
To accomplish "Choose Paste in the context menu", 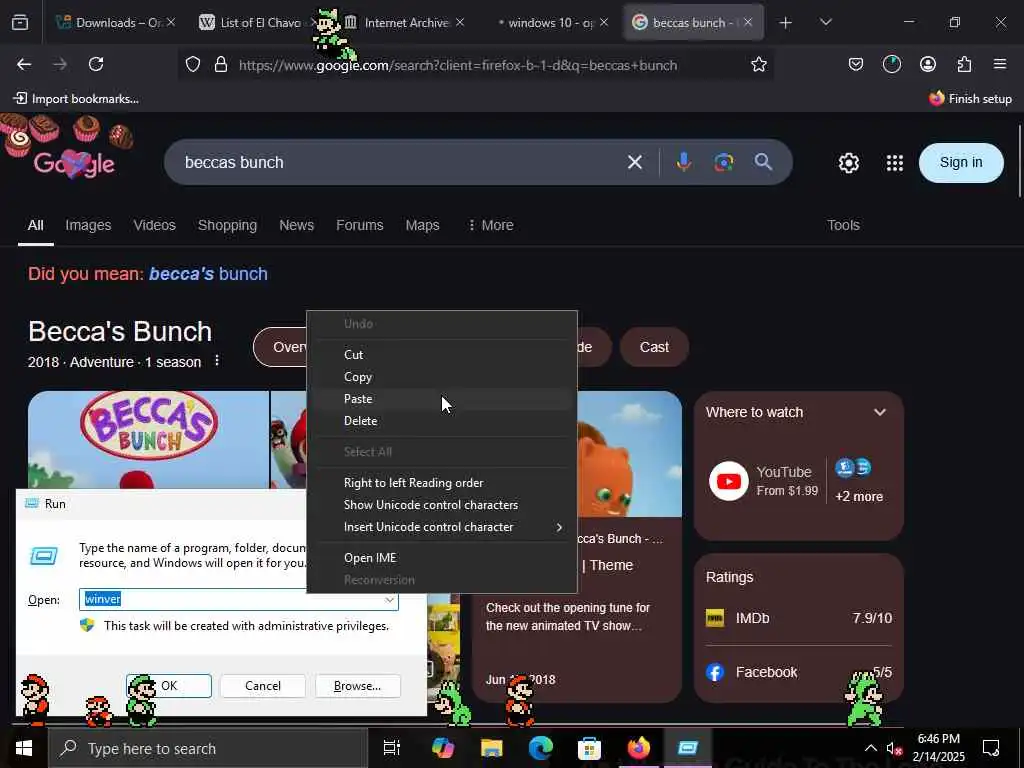I will 441,399.
